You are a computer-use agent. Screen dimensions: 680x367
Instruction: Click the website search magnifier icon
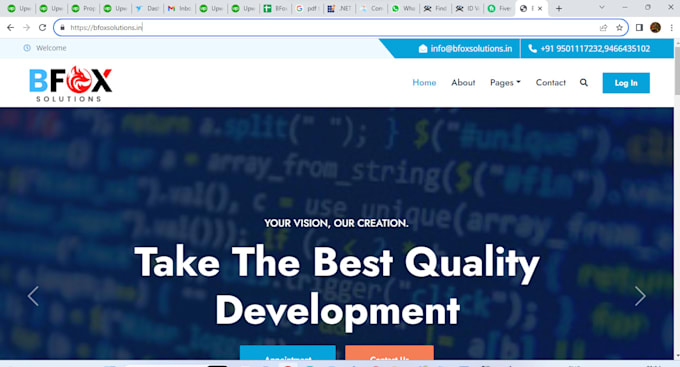coord(584,82)
